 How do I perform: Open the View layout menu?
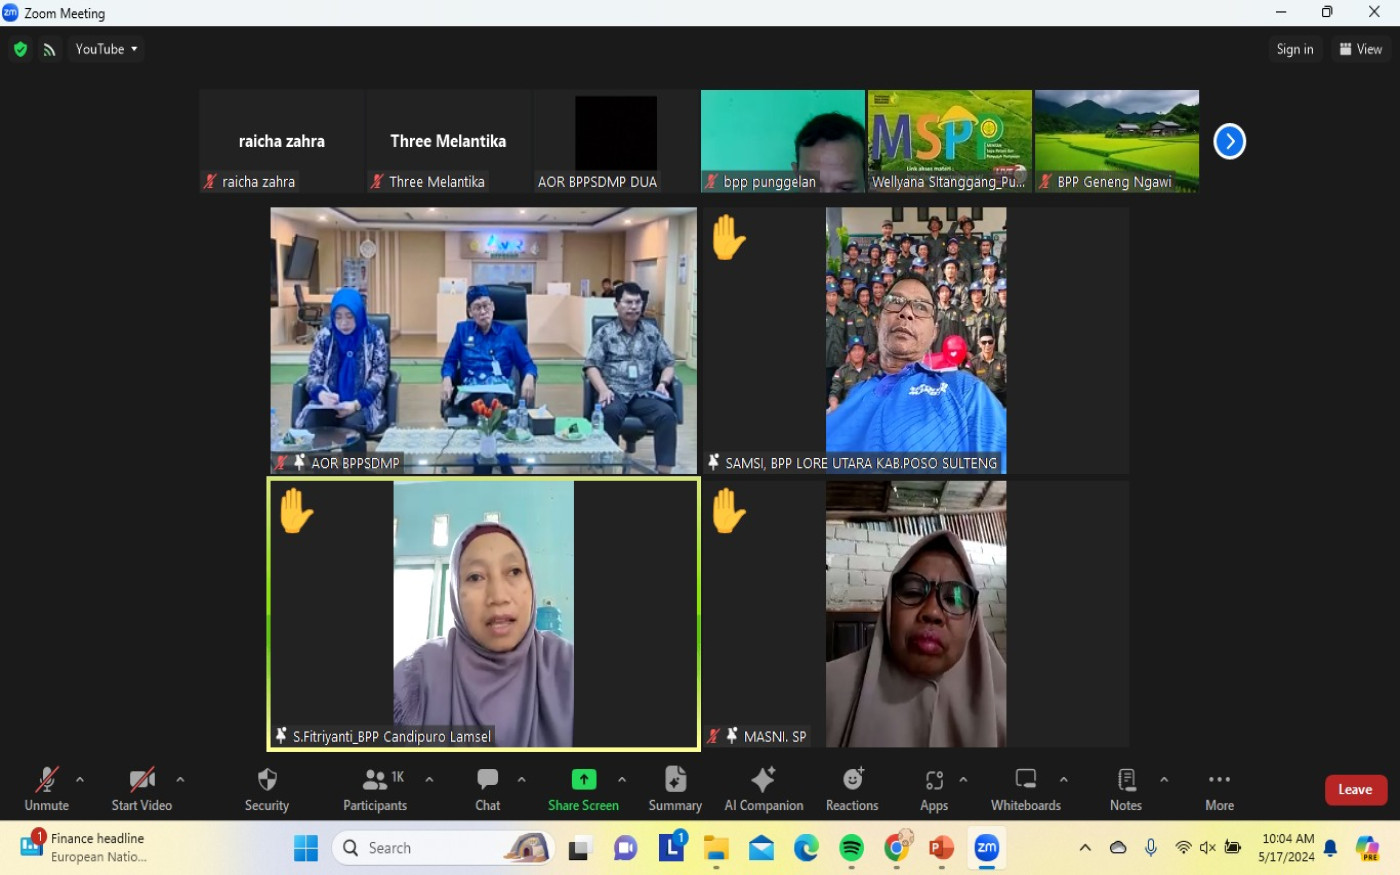tap(1360, 49)
